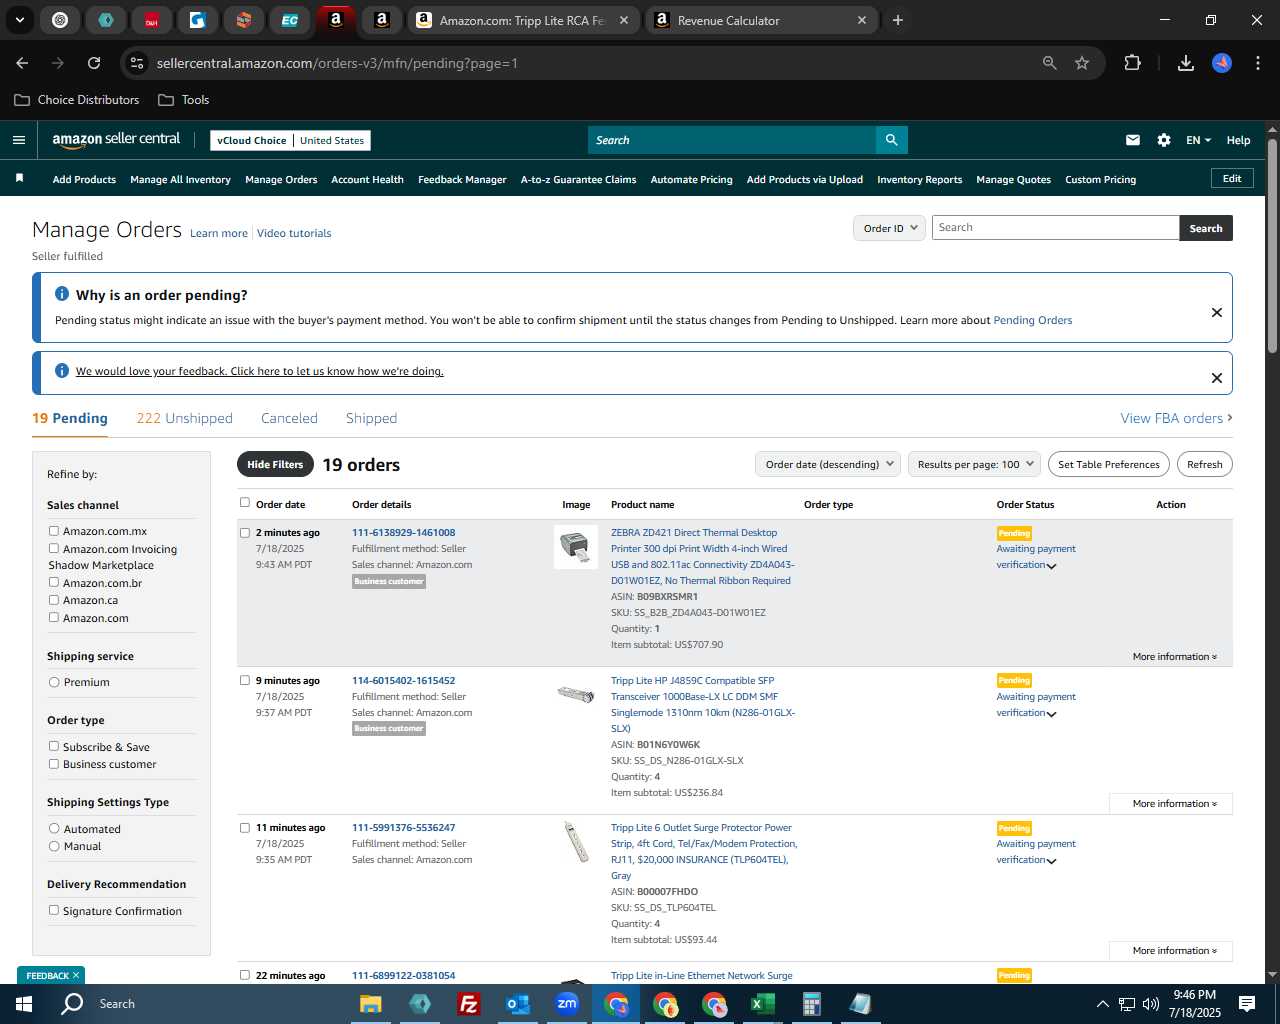Close the 'Why is an order pending' notice
This screenshot has width=1280, height=1024.
(1217, 312)
